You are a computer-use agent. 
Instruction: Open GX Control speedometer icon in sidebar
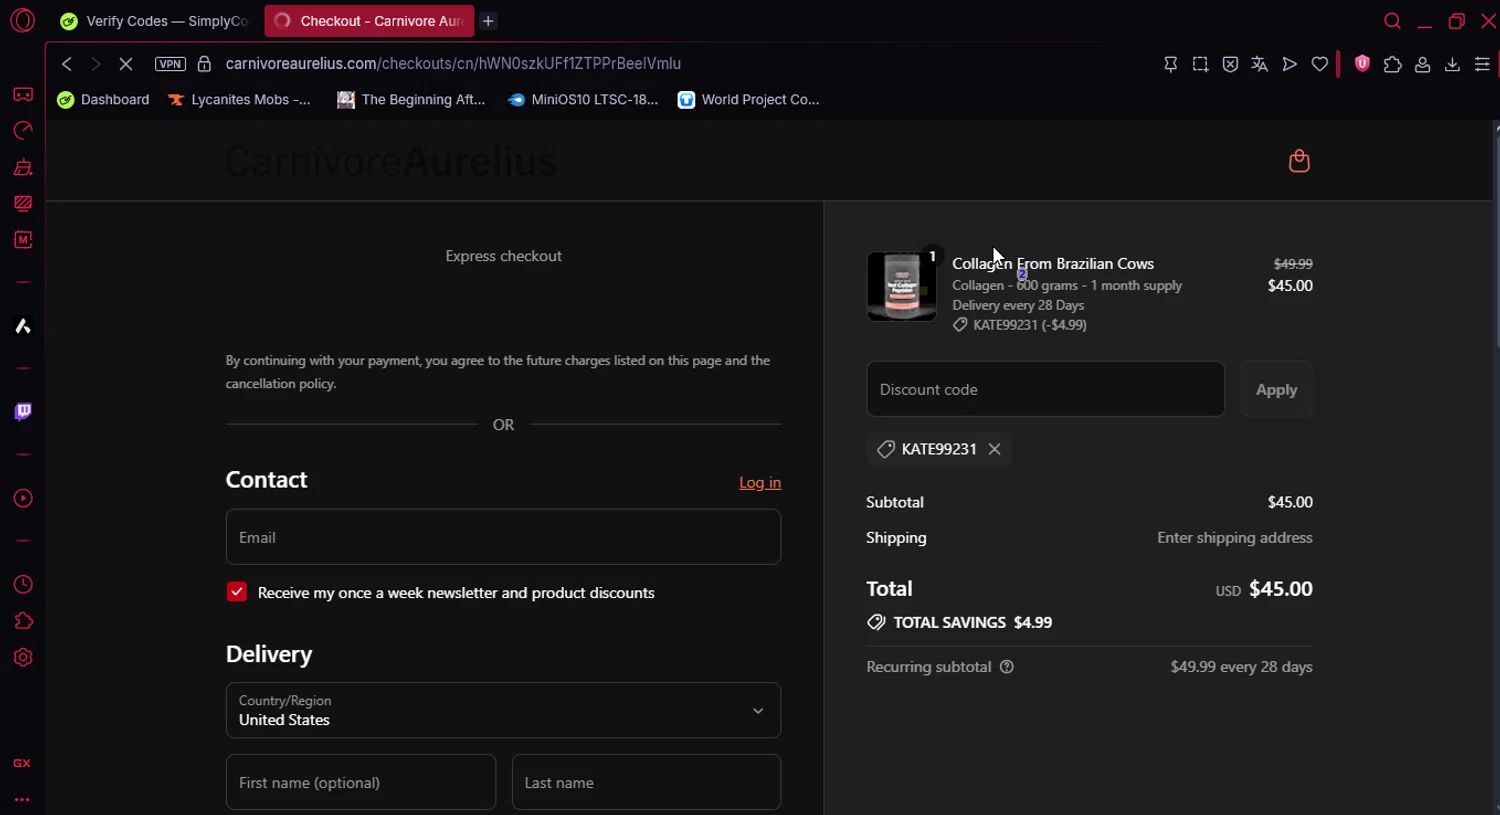[23, 130]
